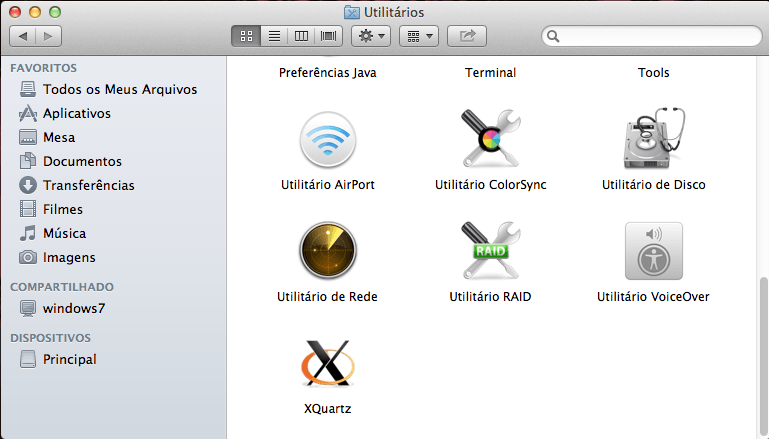Switch to list view mode

click(x=273, y=36)
